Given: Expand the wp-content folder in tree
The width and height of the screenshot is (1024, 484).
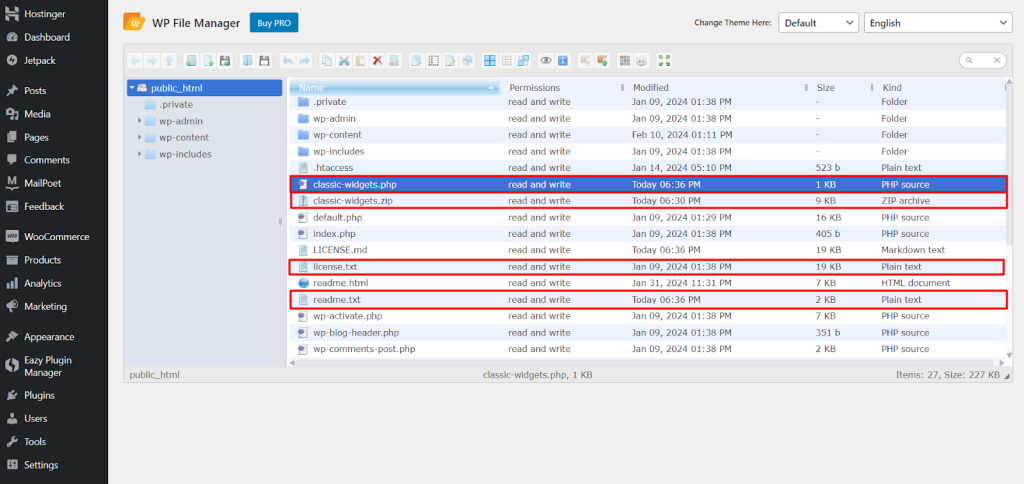Looking at the screenshot, I should point(139,137).
